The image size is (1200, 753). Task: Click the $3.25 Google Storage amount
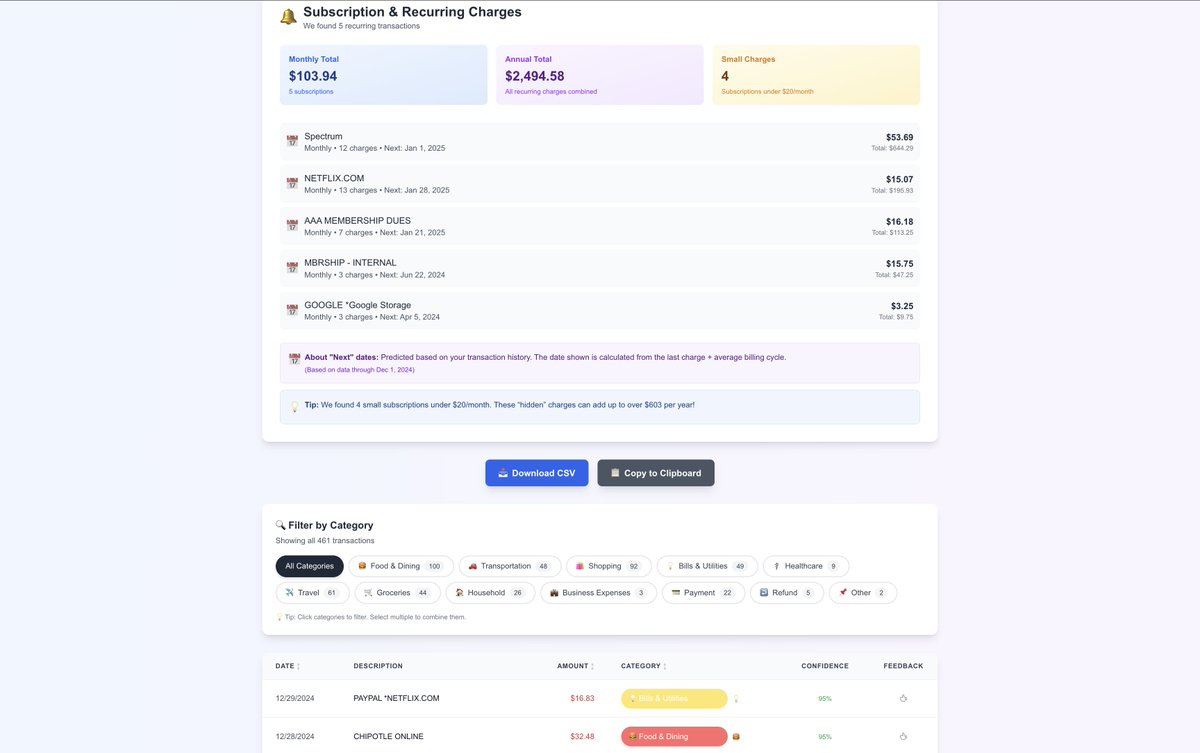(x=902, y=306)
